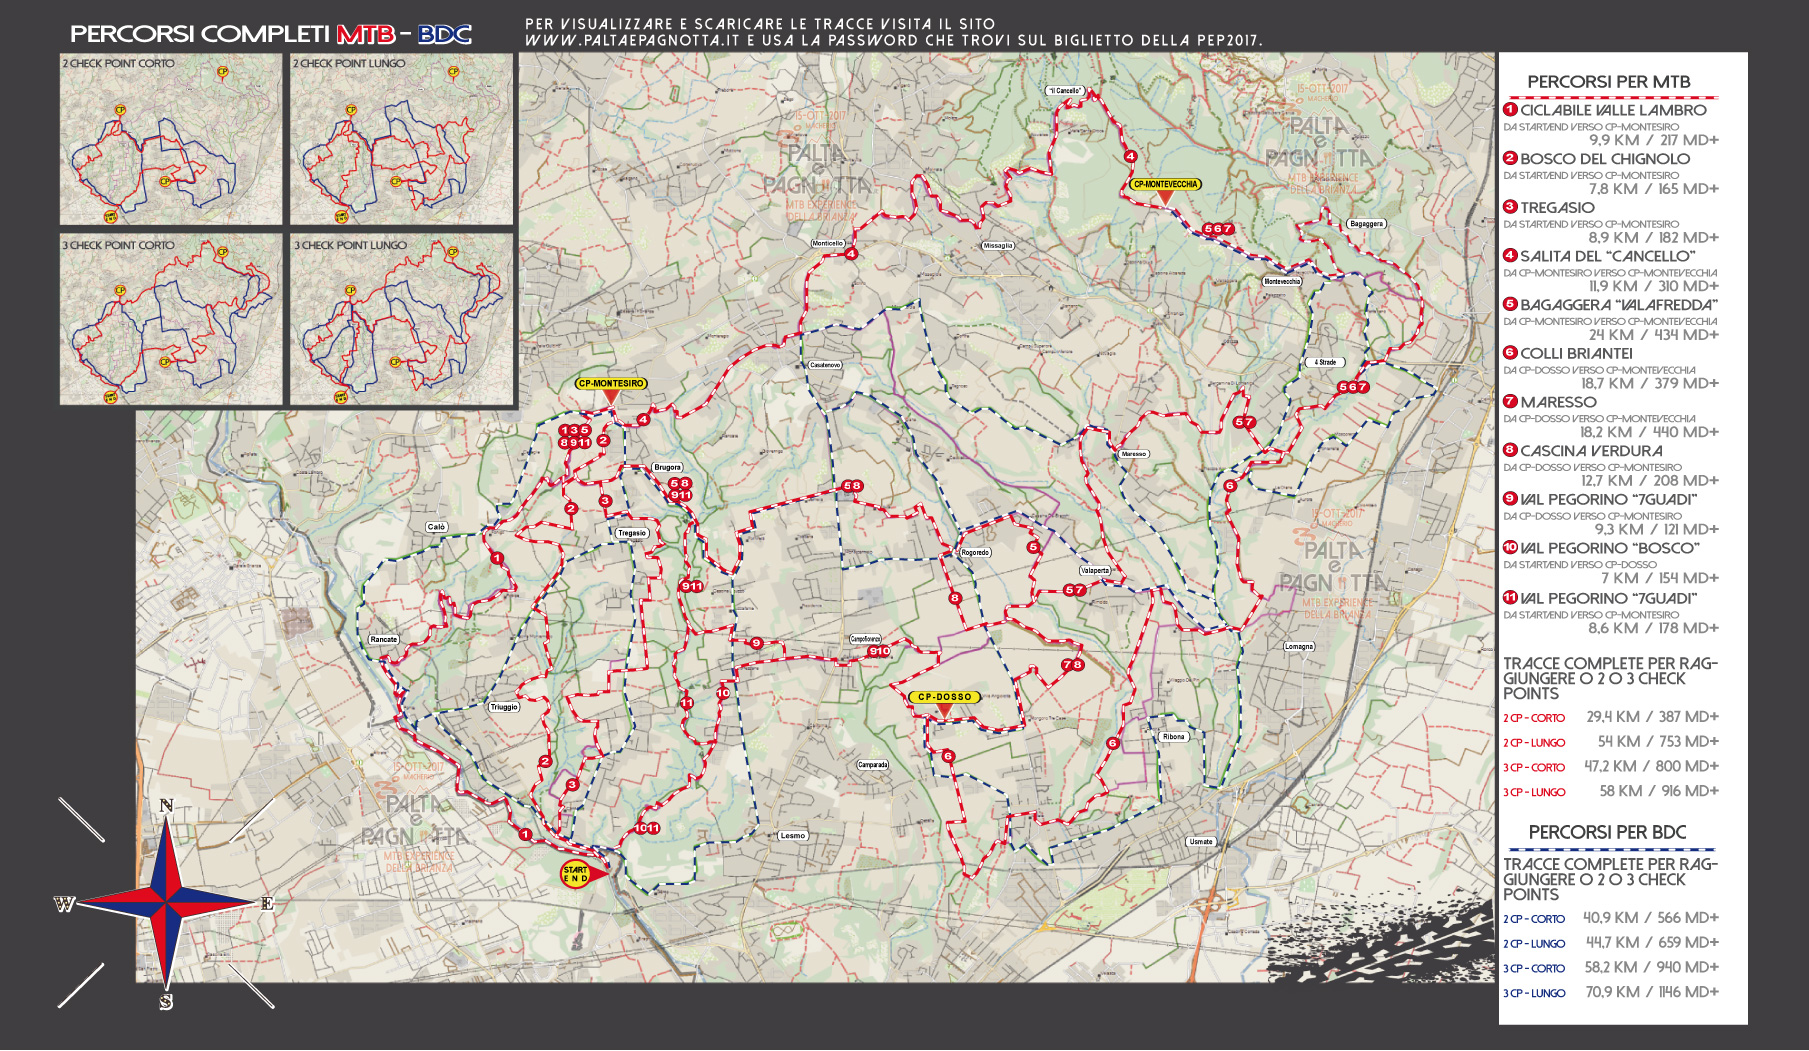This screenshot has width=1809, height=1051.
Task: Click the Bagaggera place label on the map
Action: (x=1367, y=224)
